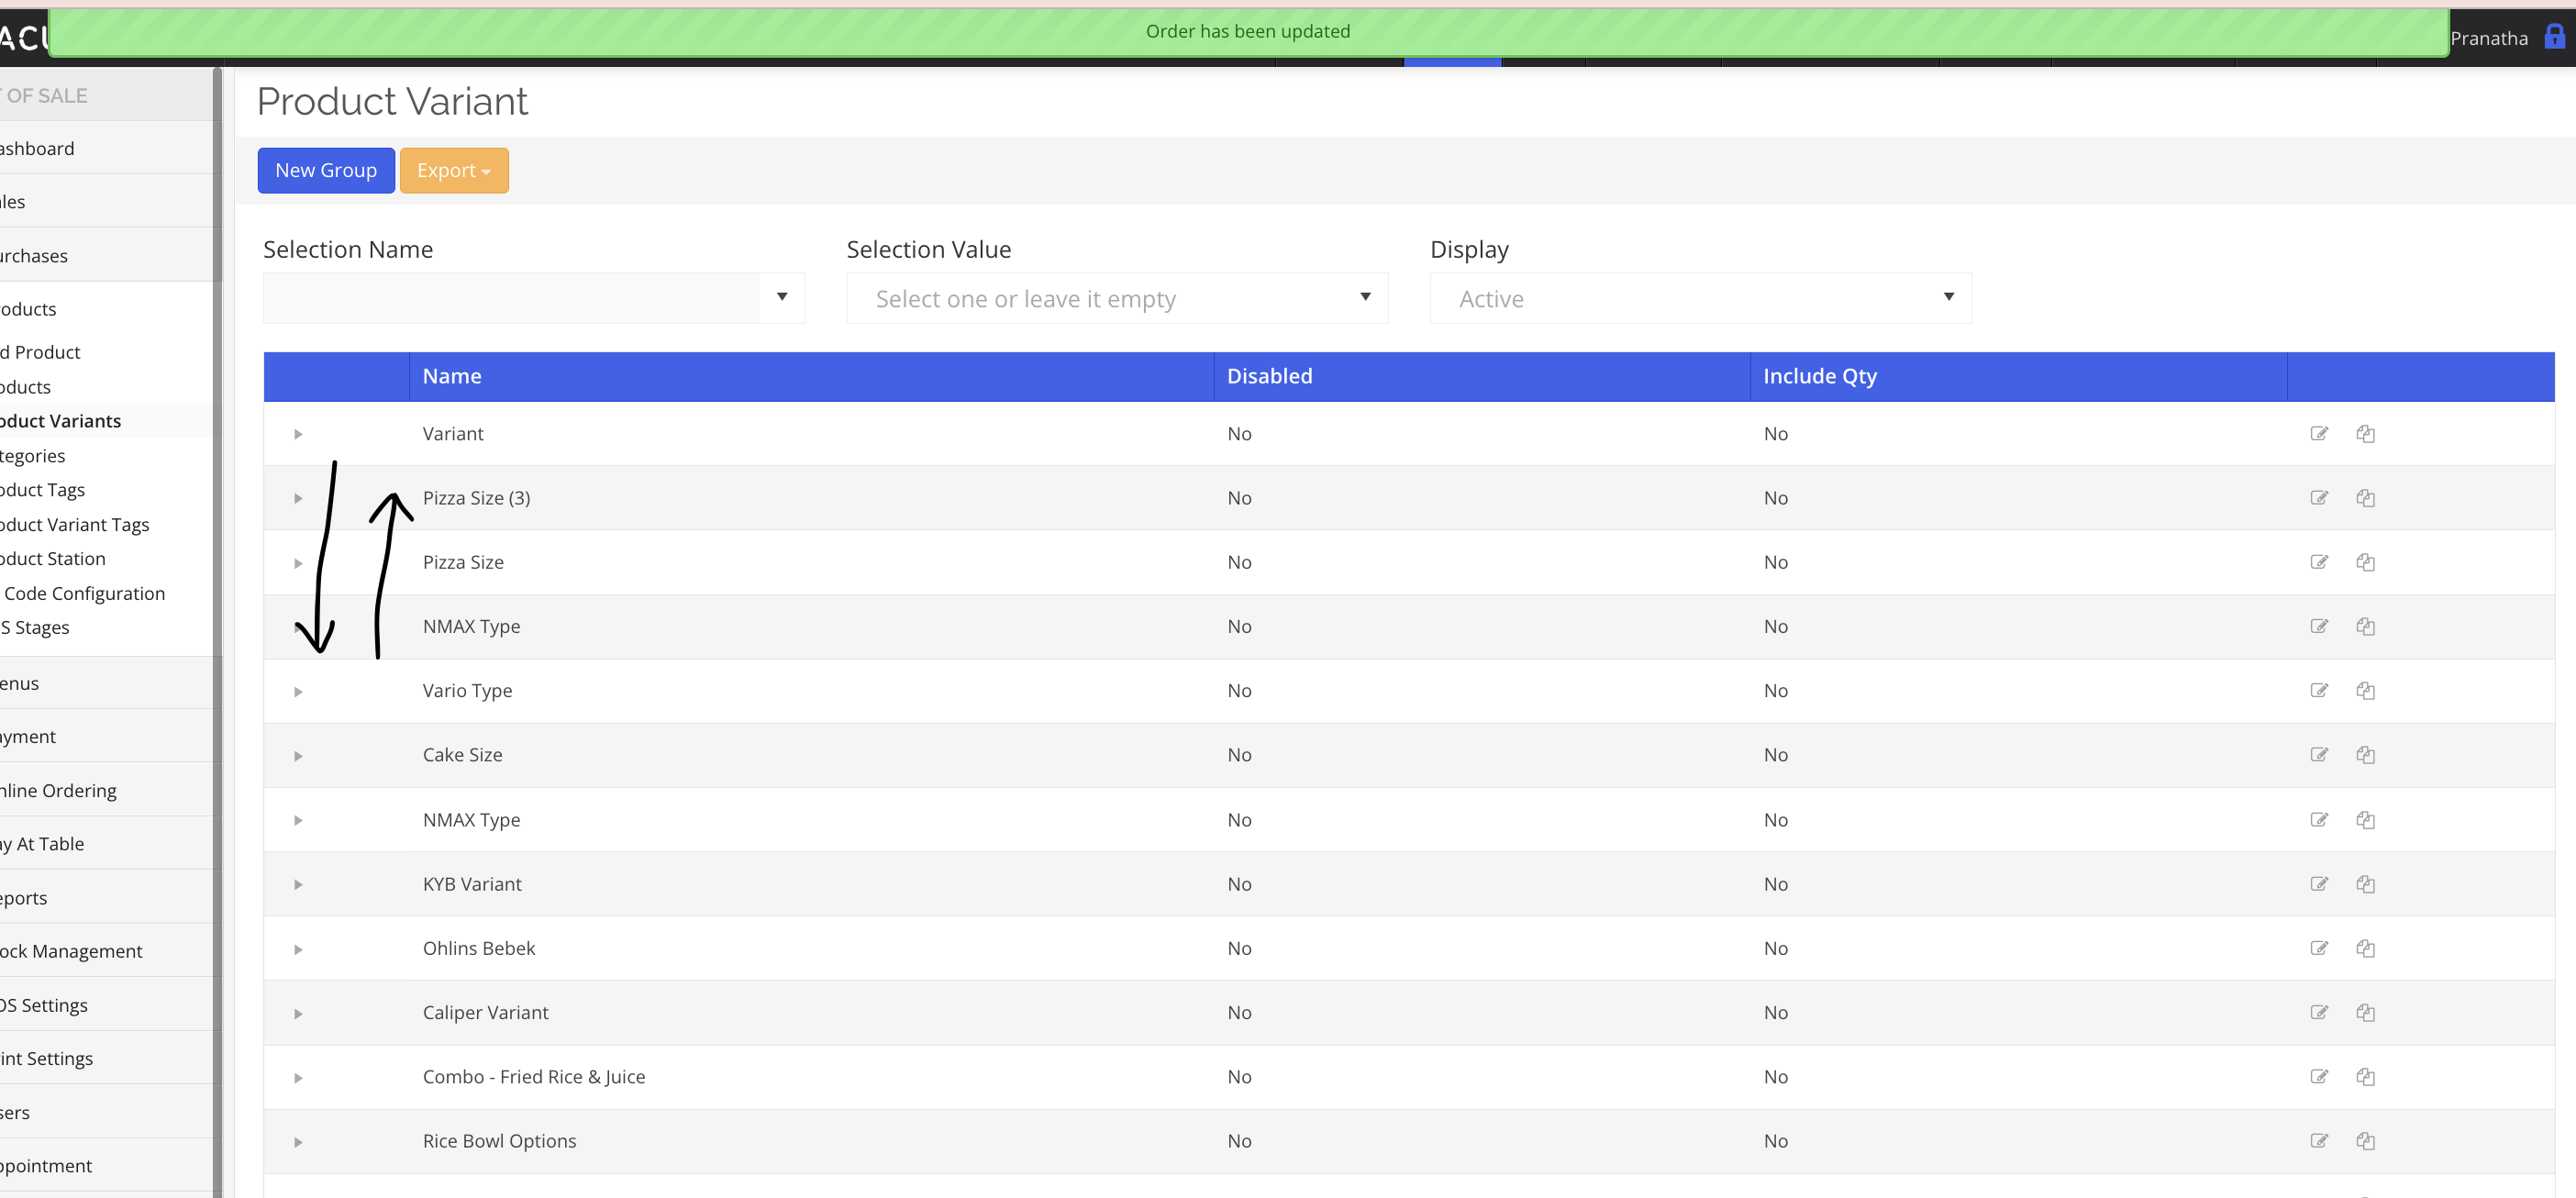
Task: Edit the Ohlins Bebek row
Action: coord(2319,947)
